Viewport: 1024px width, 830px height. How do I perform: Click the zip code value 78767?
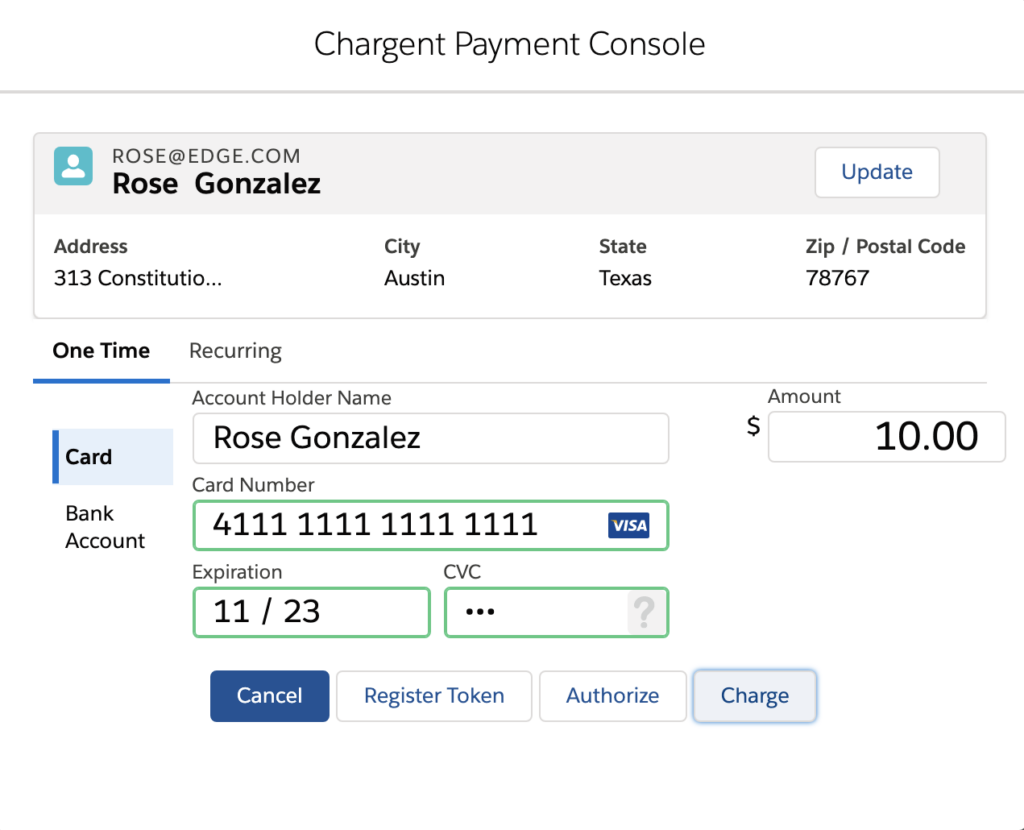tap(837, 278)
